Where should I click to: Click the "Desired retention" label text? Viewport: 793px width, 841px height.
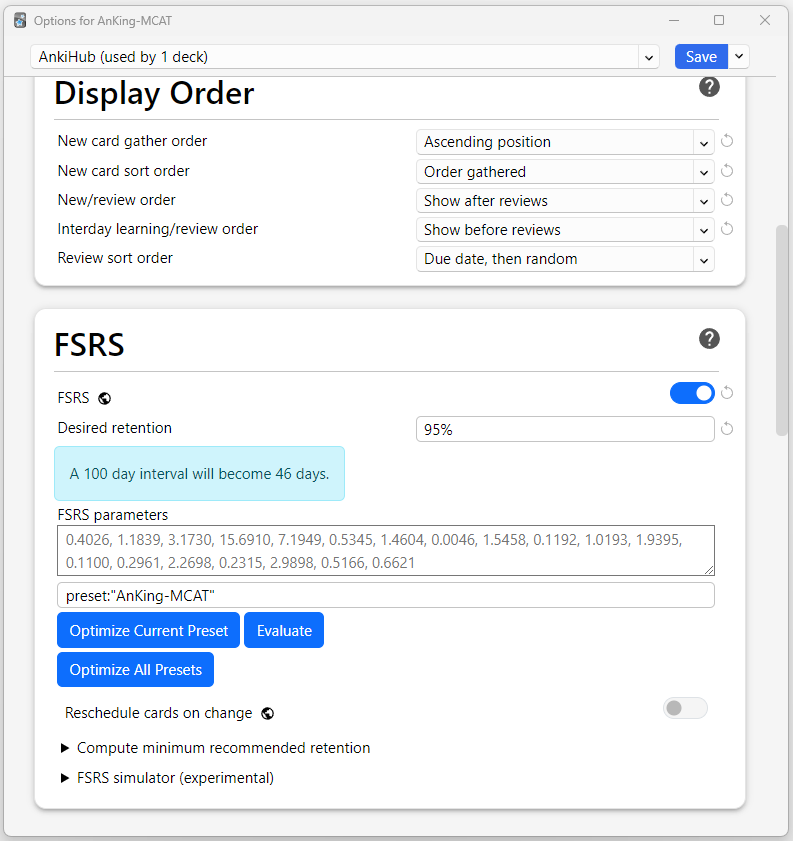115,428
